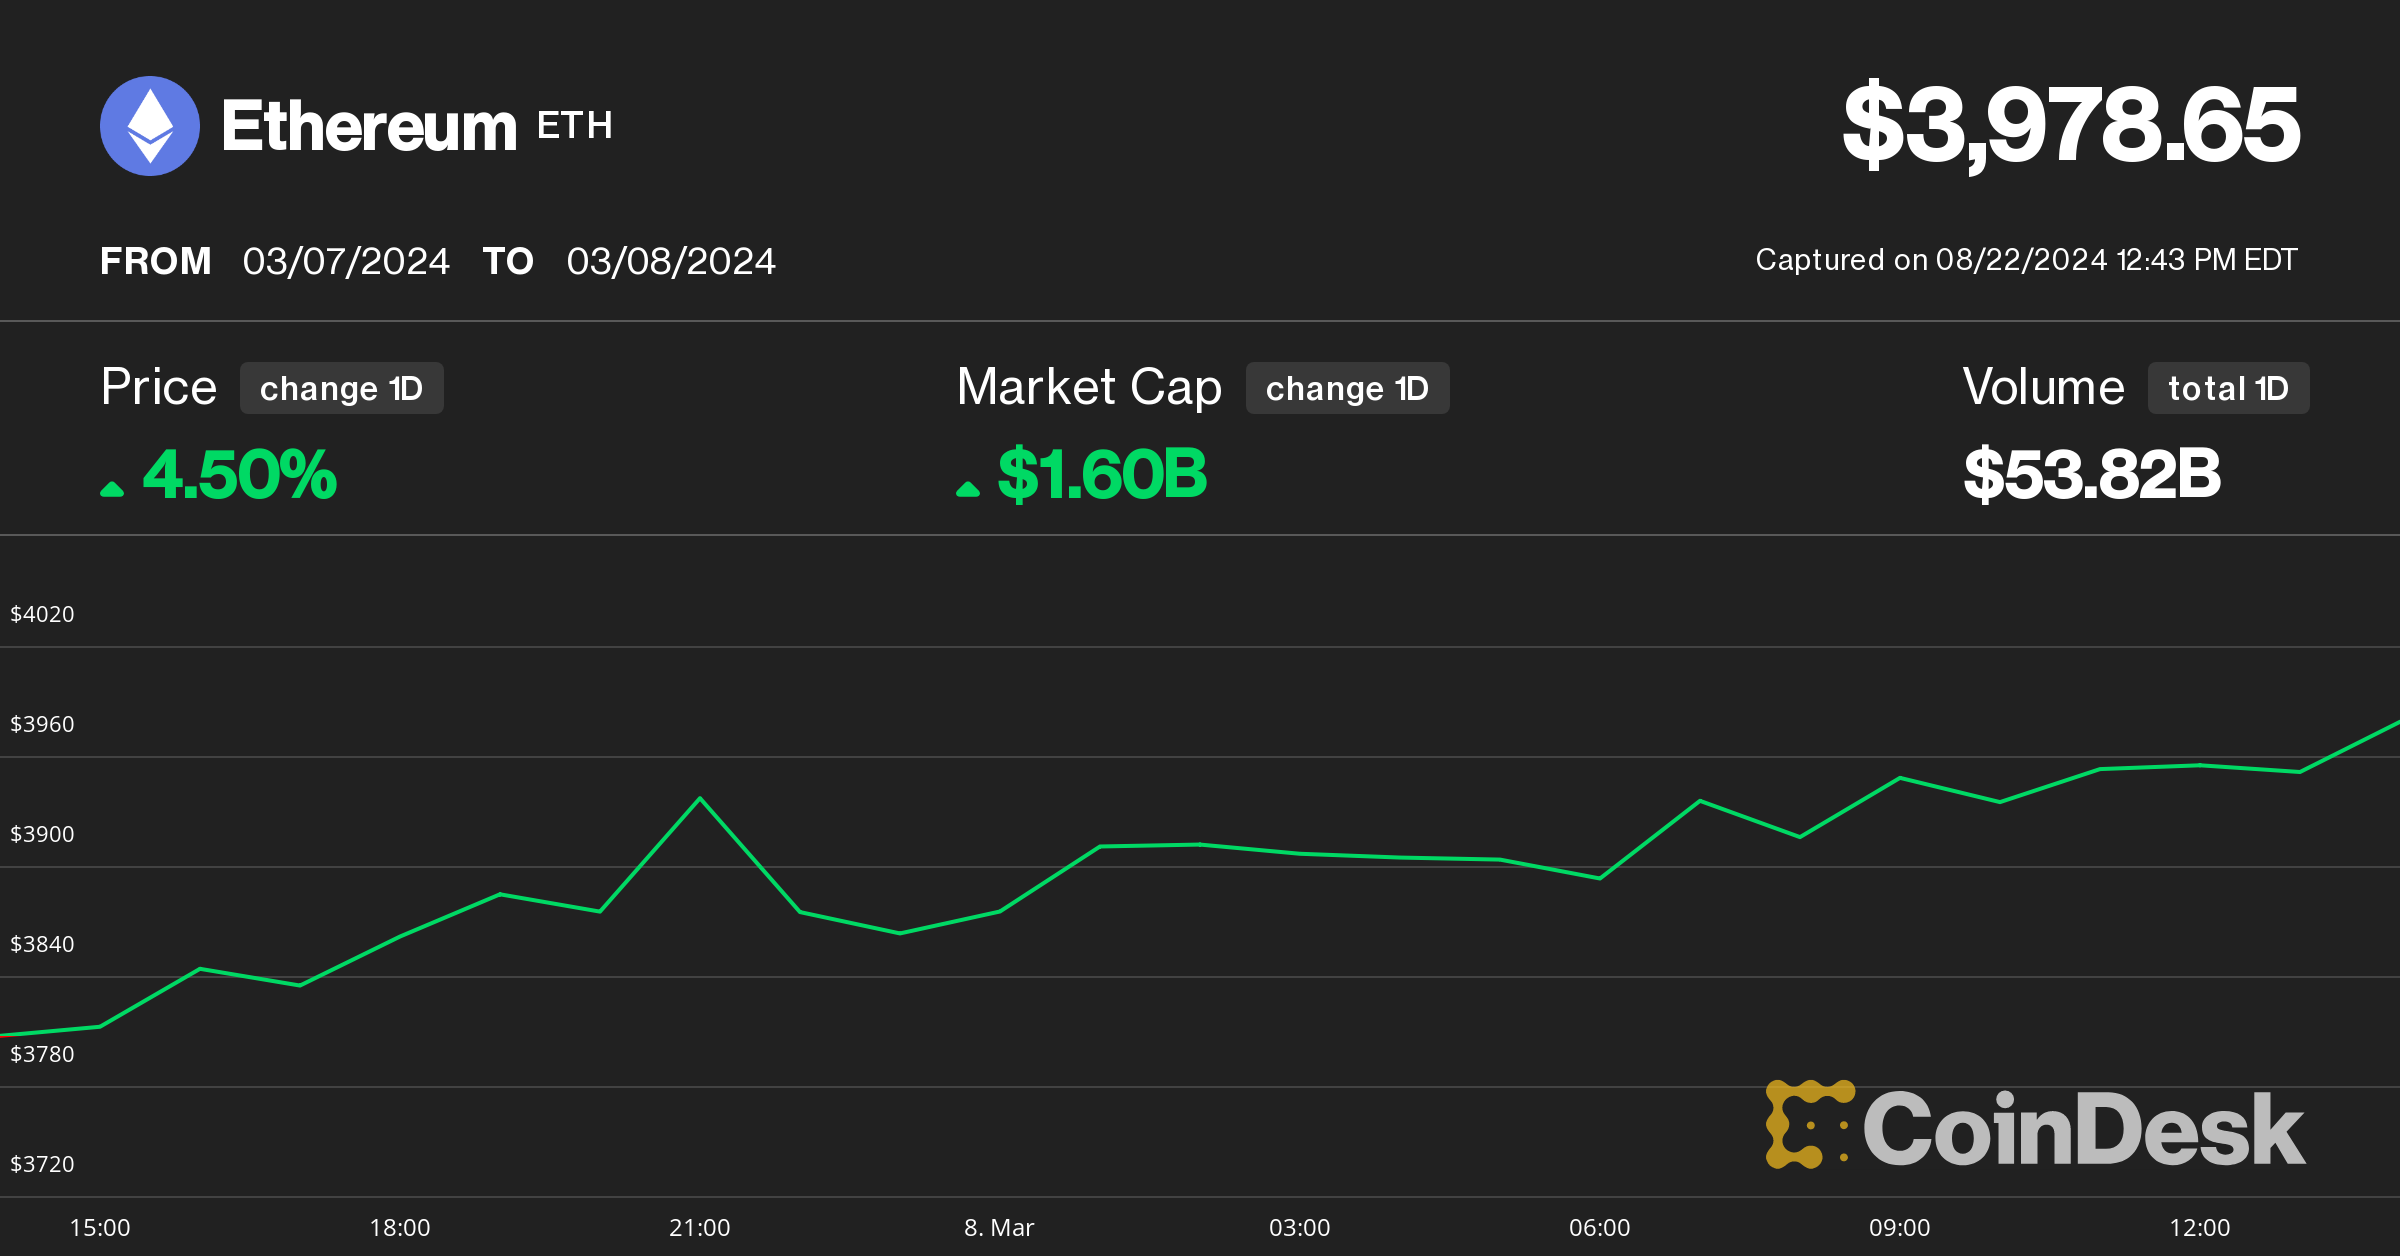Click the $53.82B volume value
This screenshot has height=1256, width=2400.
pos(2092,474)
